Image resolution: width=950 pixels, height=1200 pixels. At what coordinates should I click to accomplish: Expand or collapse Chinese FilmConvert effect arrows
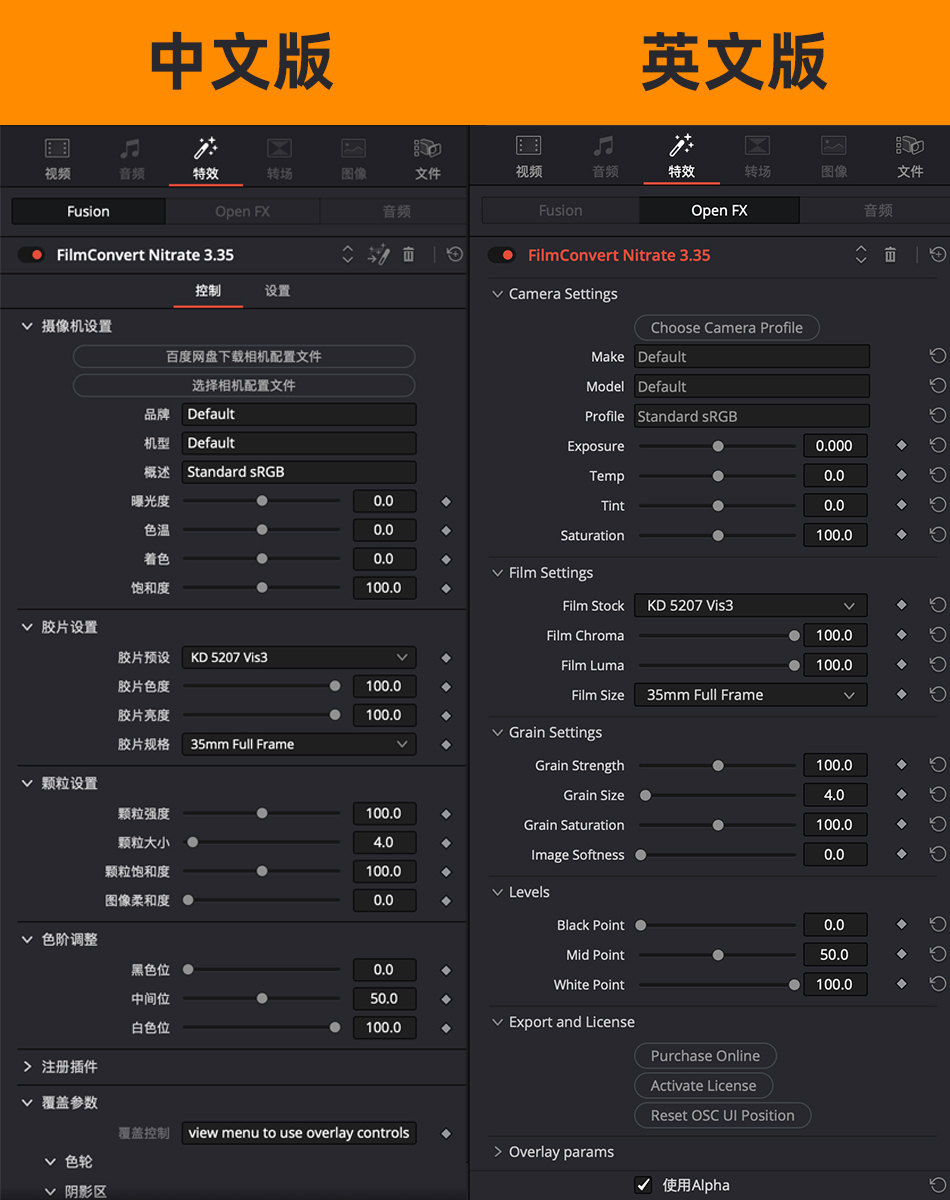[x=348, y=255]
